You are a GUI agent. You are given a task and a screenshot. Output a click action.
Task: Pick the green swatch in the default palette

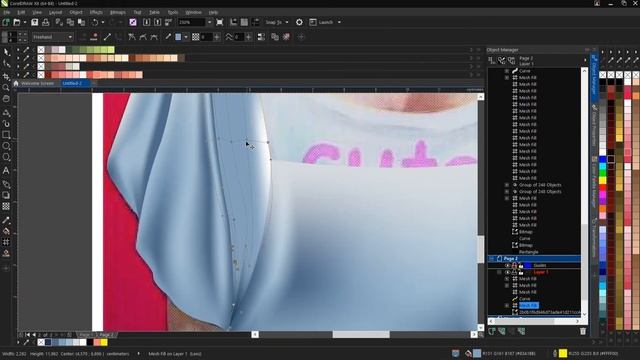point(603,173)
